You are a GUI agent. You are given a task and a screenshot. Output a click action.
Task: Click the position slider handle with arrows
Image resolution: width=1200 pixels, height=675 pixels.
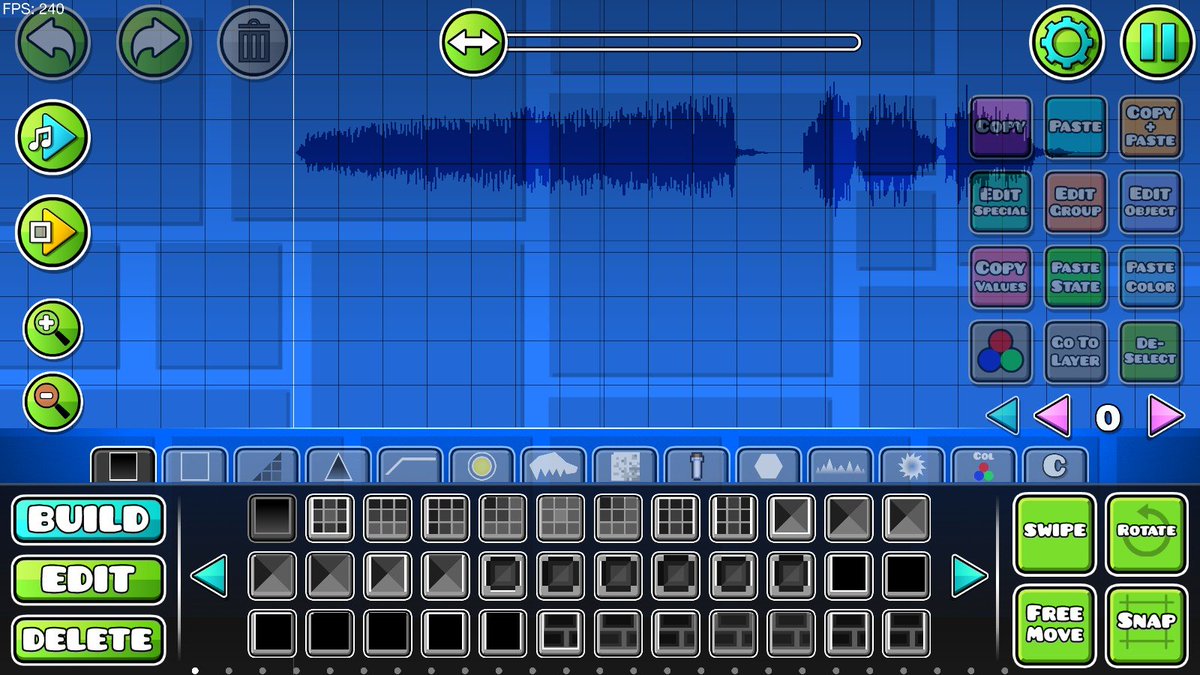click(x=473, y=42)
